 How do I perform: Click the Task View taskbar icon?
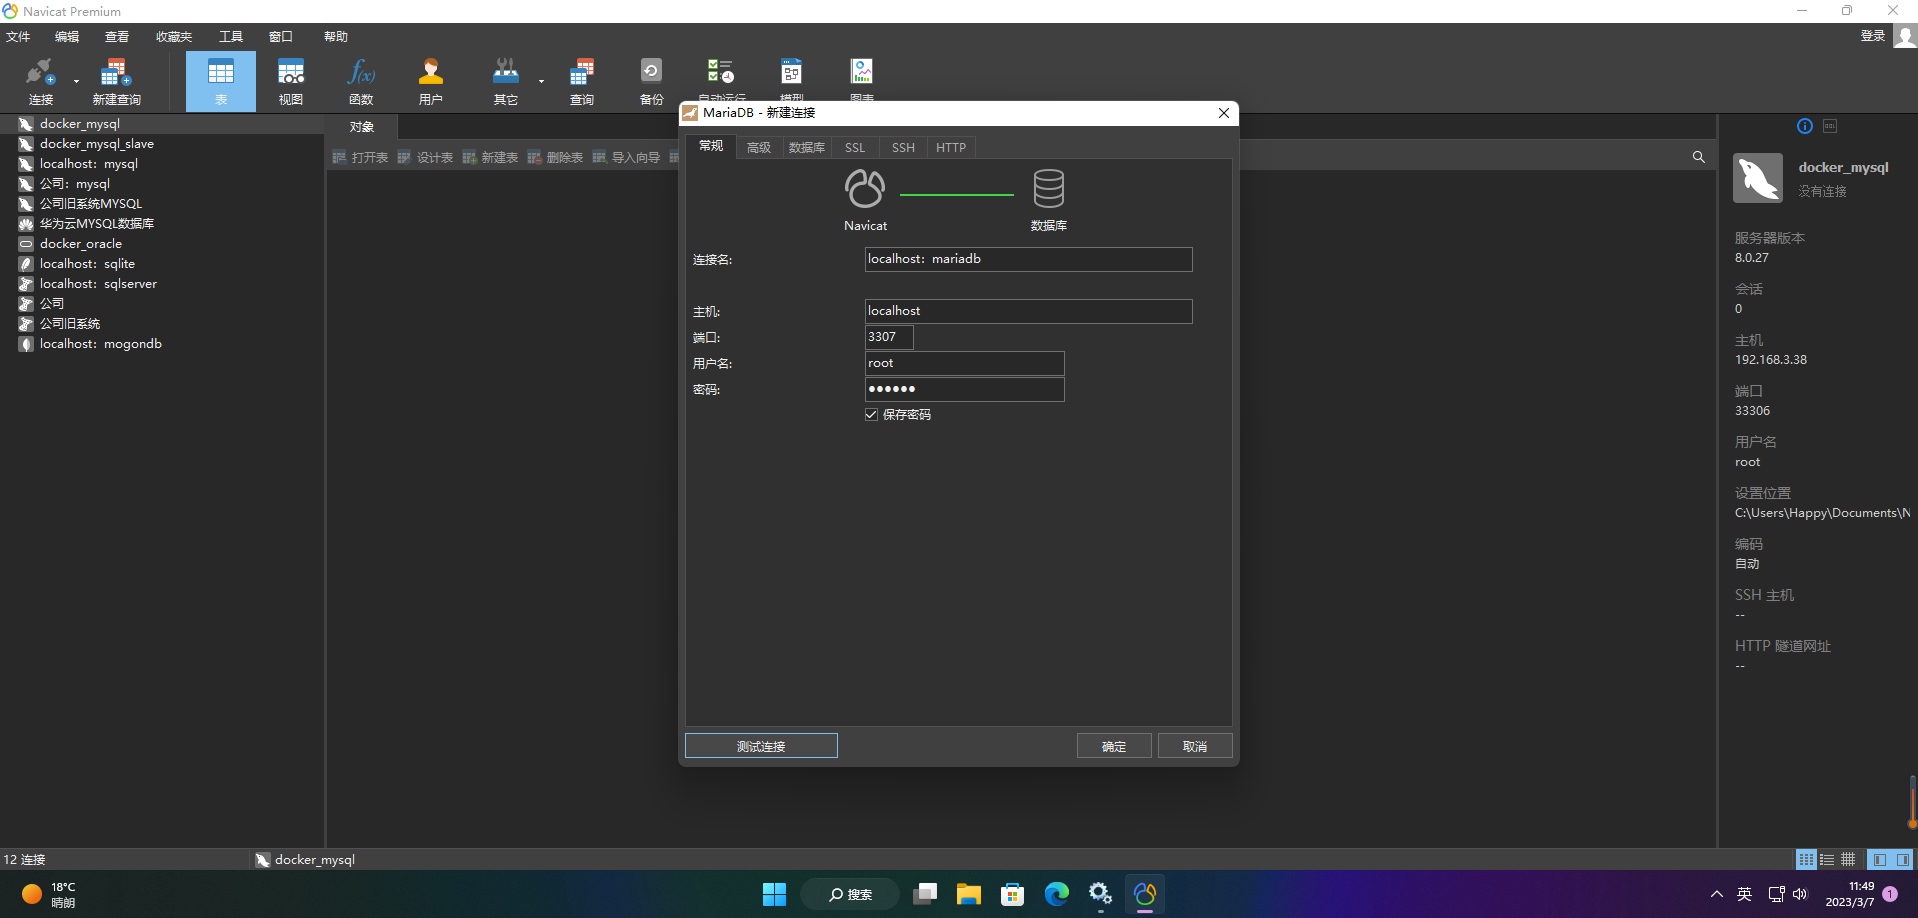click(x=925, y=894)
